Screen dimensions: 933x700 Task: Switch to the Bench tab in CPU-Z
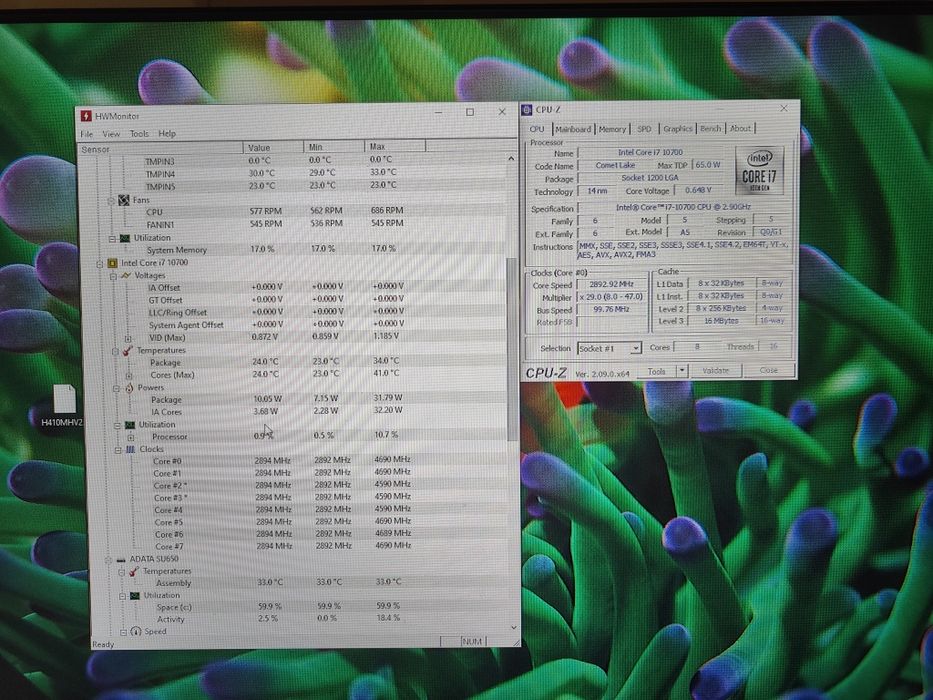point(710,128)
